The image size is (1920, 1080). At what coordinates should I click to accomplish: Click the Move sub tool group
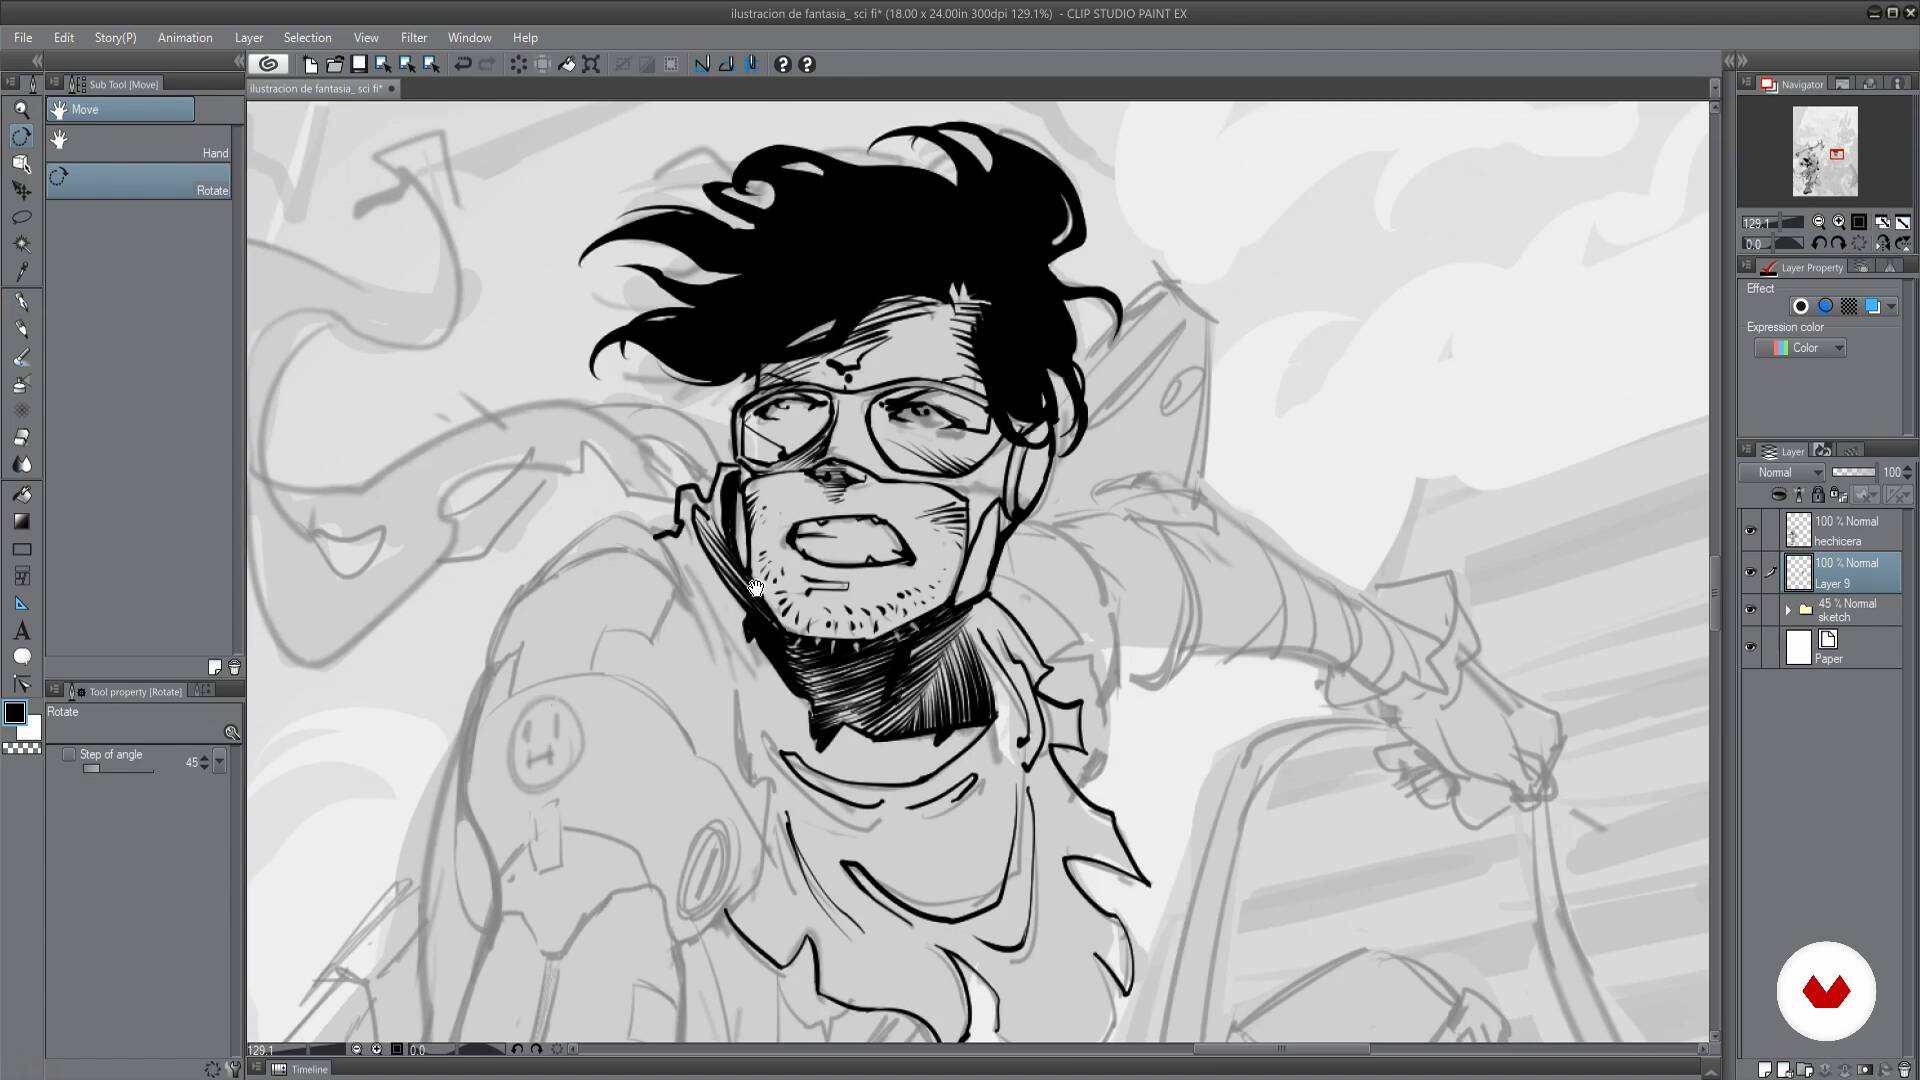click(121, 109)
